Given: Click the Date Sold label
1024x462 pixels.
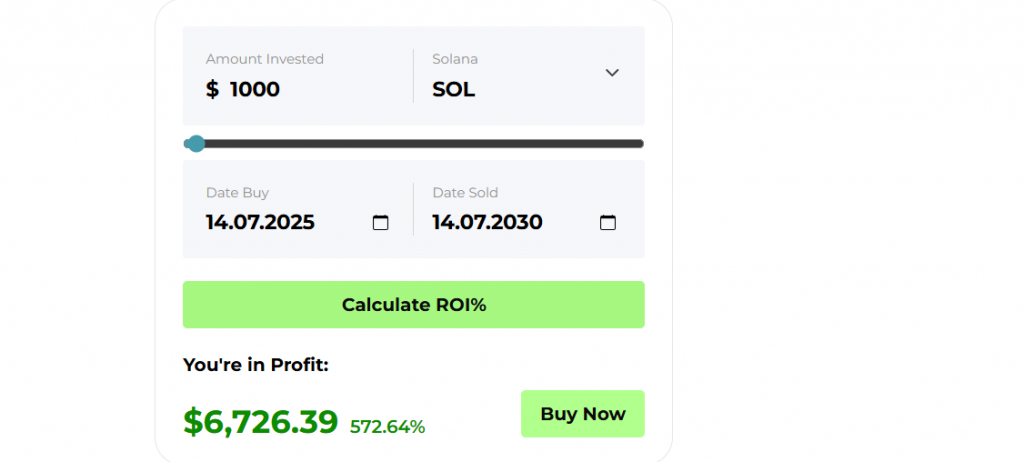Looking at the screenshot, I should pyautogui.click(x=465, y=193).
